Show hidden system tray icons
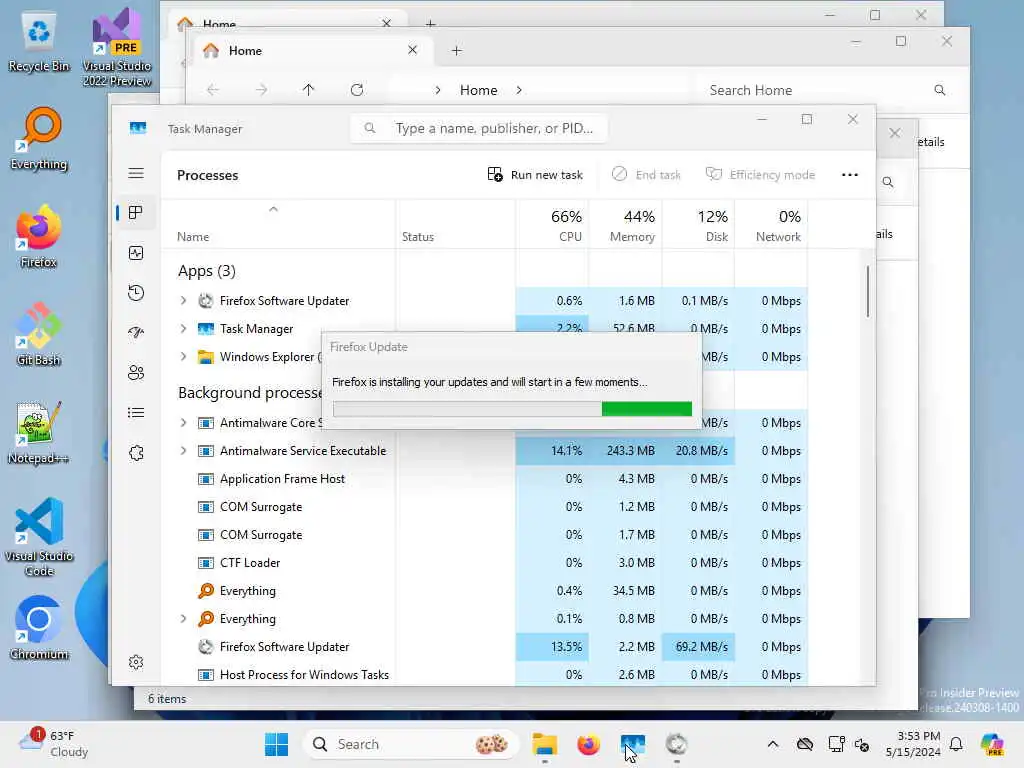 pyautogui.click(x=773, y=744)
